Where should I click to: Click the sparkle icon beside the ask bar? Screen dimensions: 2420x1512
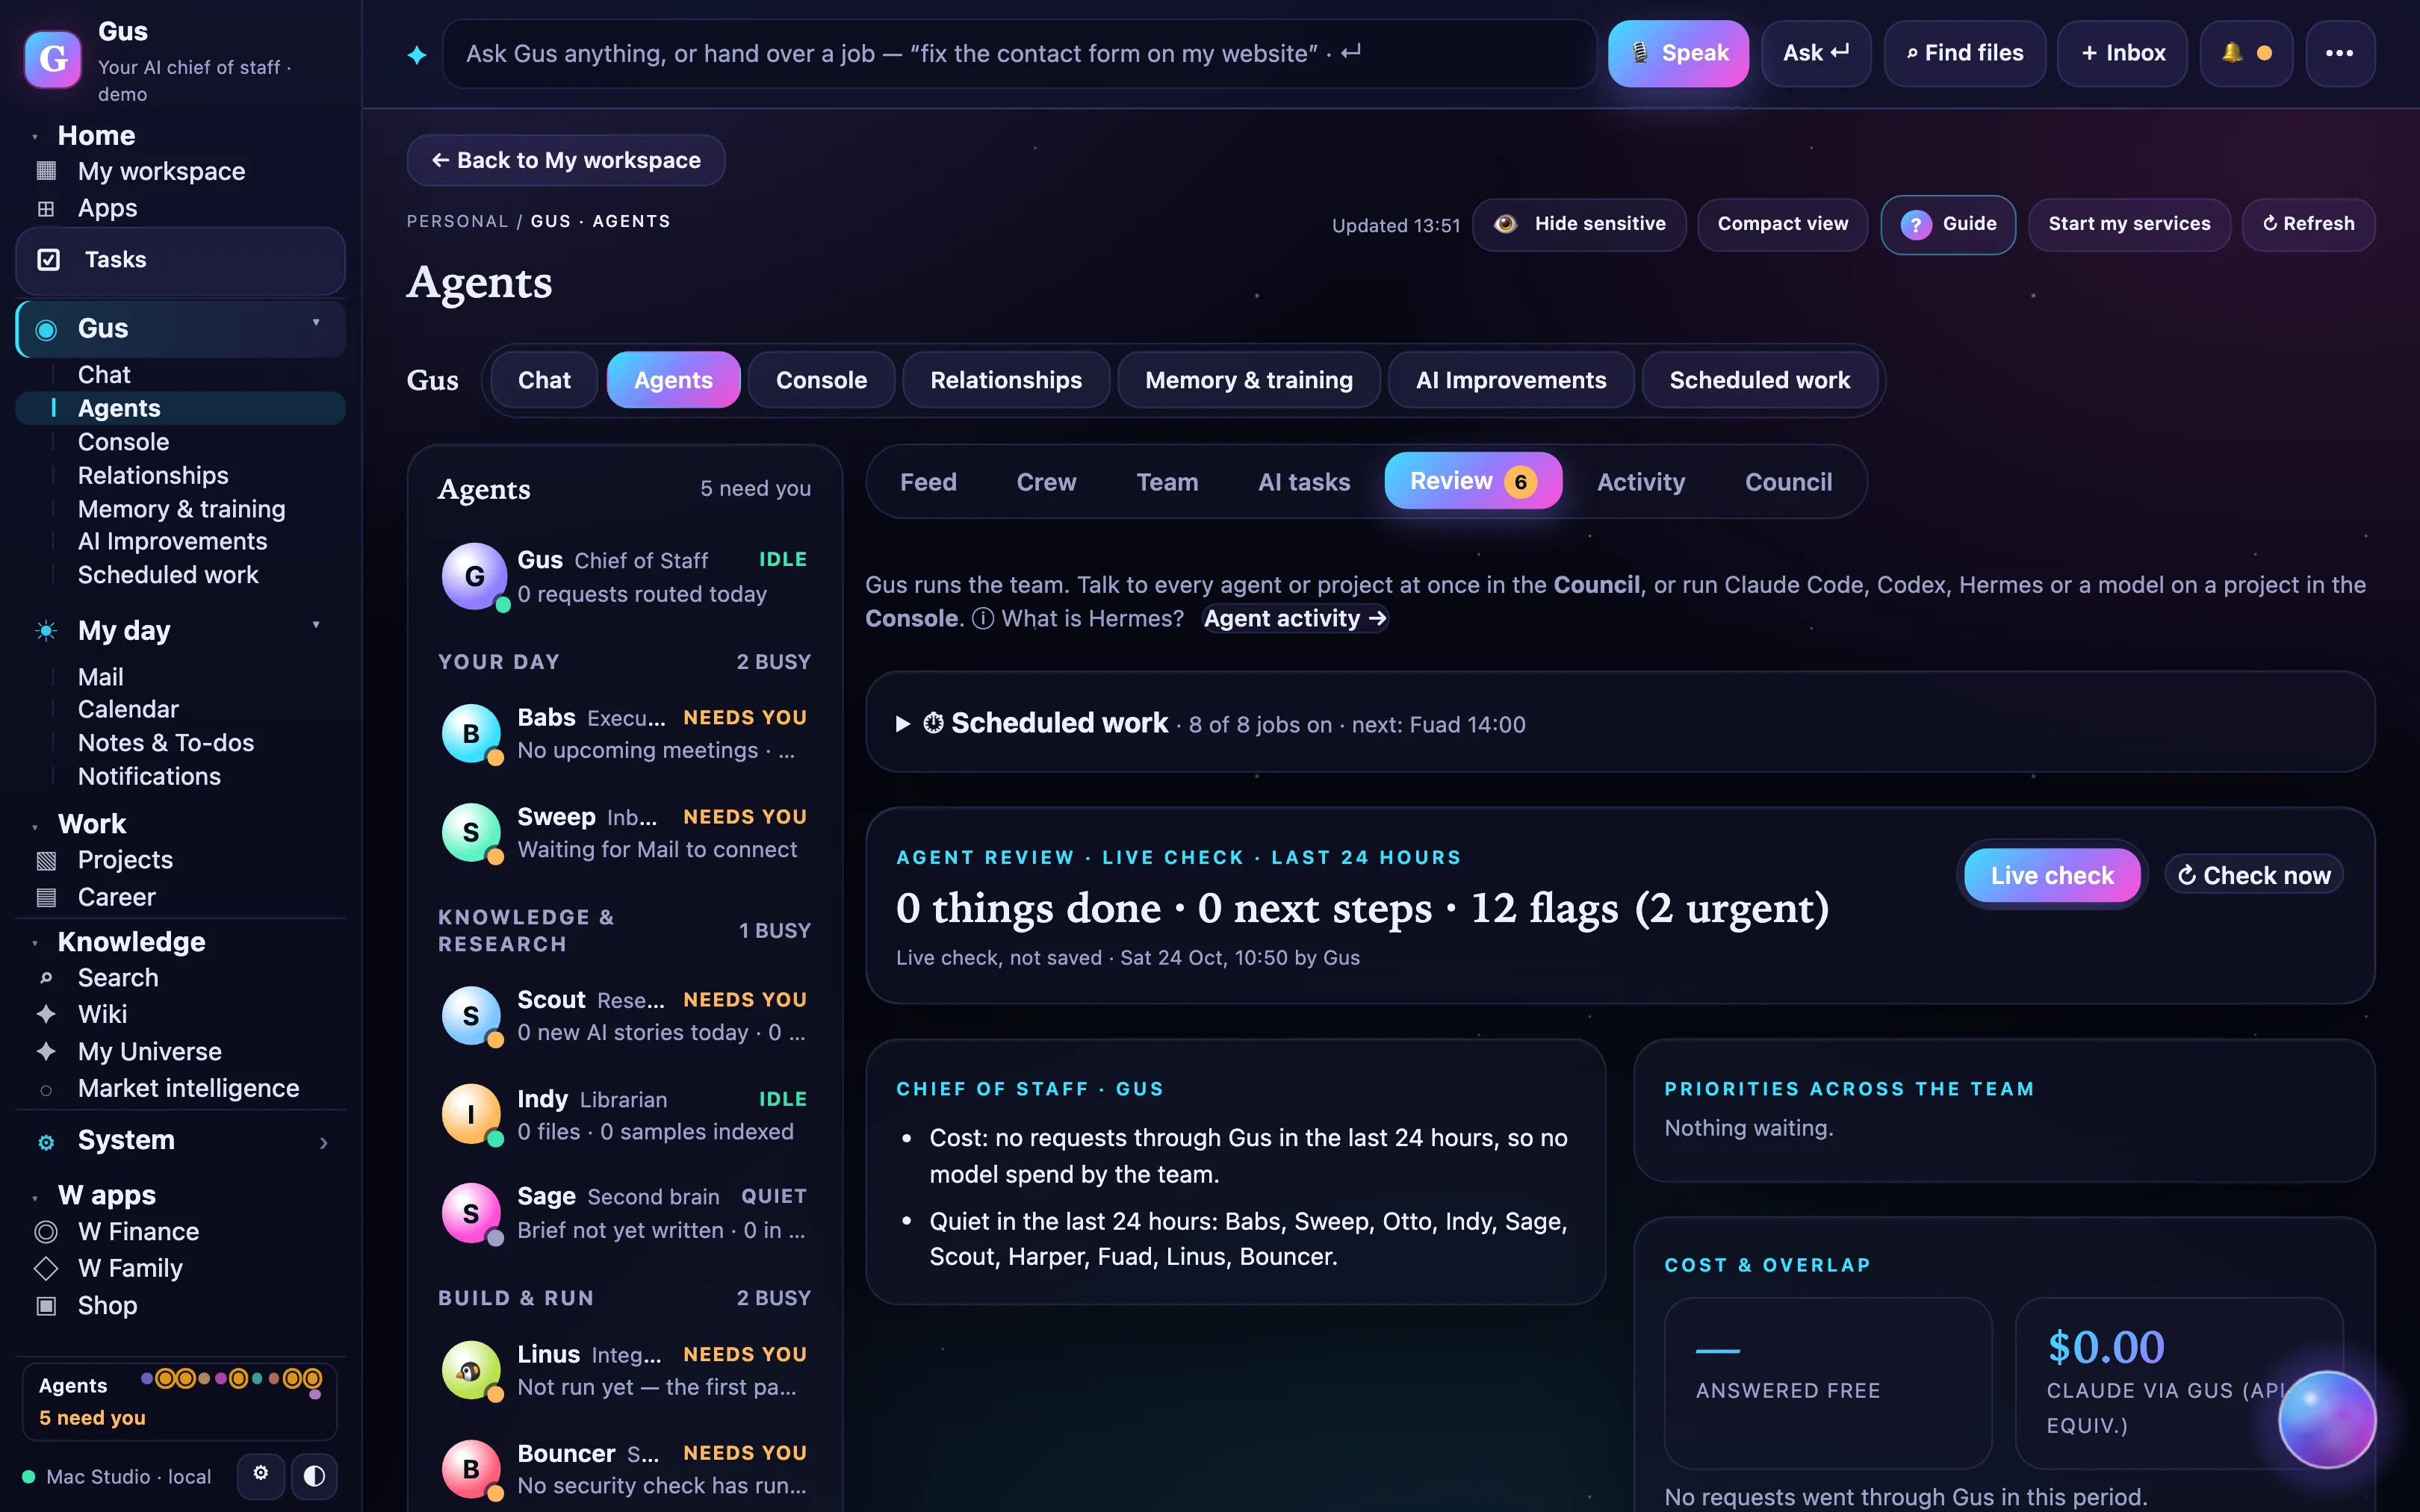417,54
